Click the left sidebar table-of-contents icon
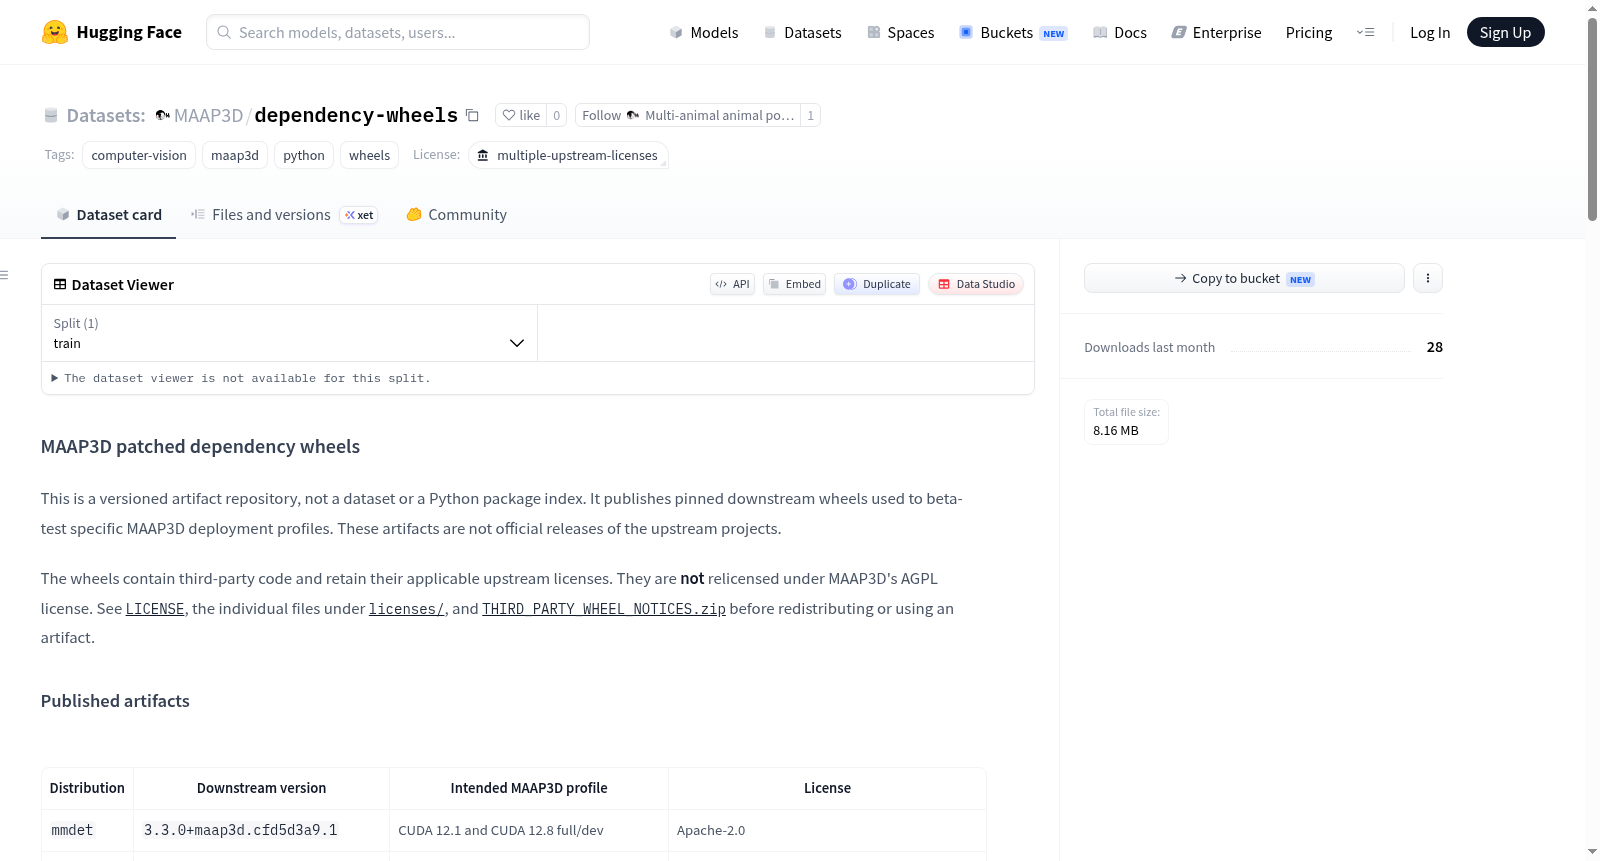Viewport: 1600px width, 861px height. click(4, 275)
